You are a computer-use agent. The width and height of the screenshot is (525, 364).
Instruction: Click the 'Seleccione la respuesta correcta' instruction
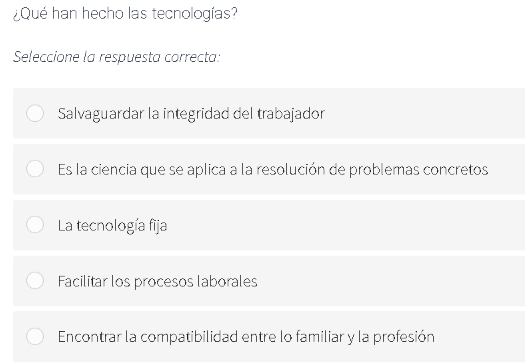pyautogui.click(x=117, y=57)
